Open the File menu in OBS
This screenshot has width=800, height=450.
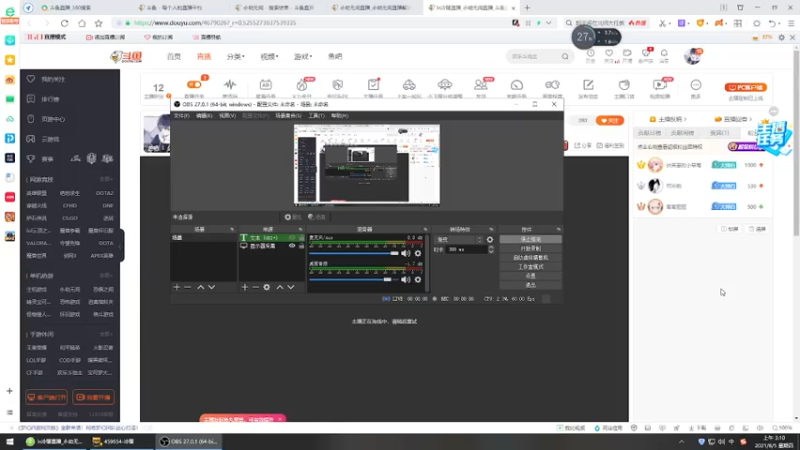pos(182,116)
